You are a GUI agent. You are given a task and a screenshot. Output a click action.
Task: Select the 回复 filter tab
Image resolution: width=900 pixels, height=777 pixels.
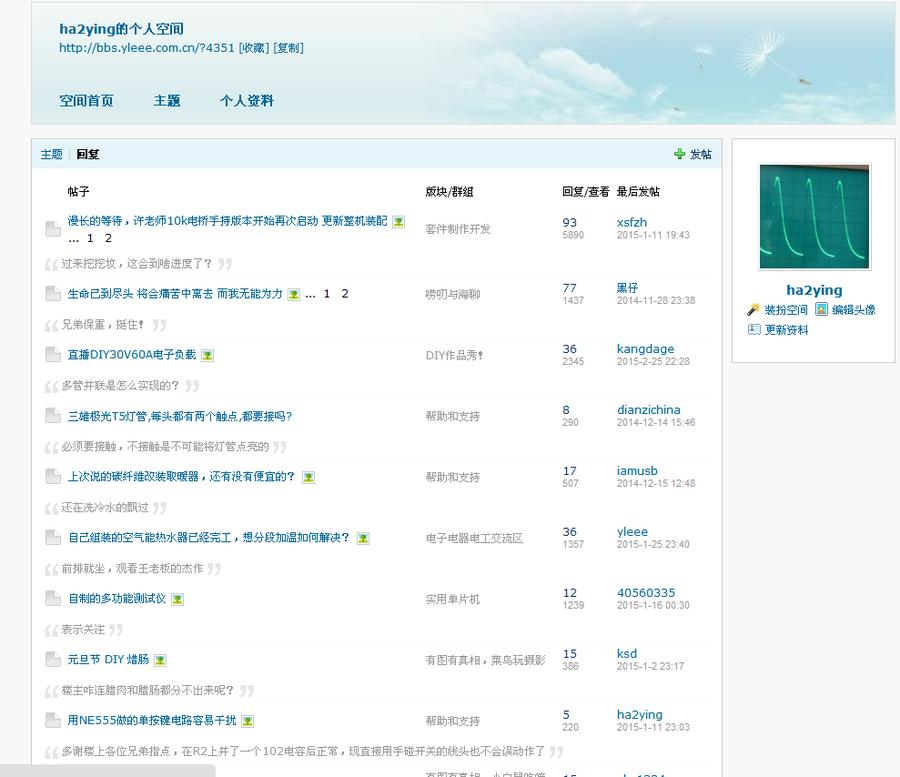88,154
